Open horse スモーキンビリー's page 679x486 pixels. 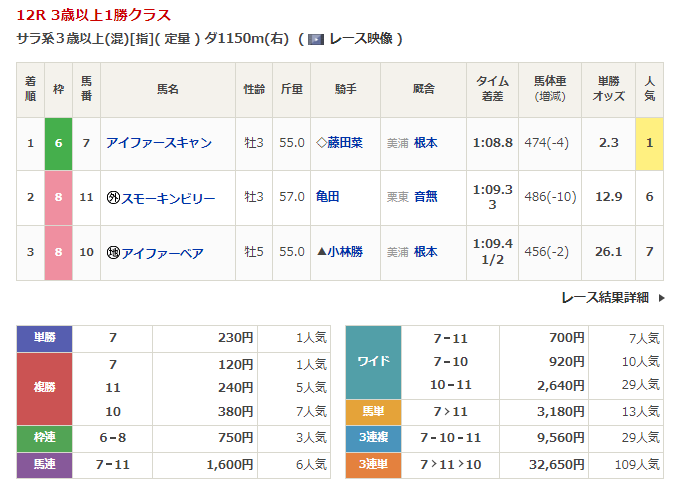[167, 198]
